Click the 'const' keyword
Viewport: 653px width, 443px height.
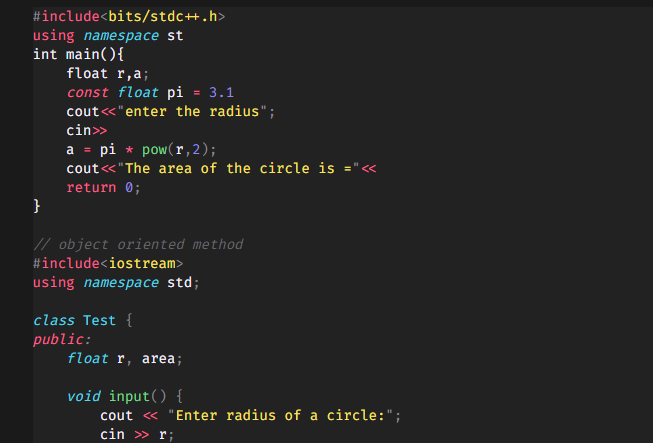(x=87, y=92)
